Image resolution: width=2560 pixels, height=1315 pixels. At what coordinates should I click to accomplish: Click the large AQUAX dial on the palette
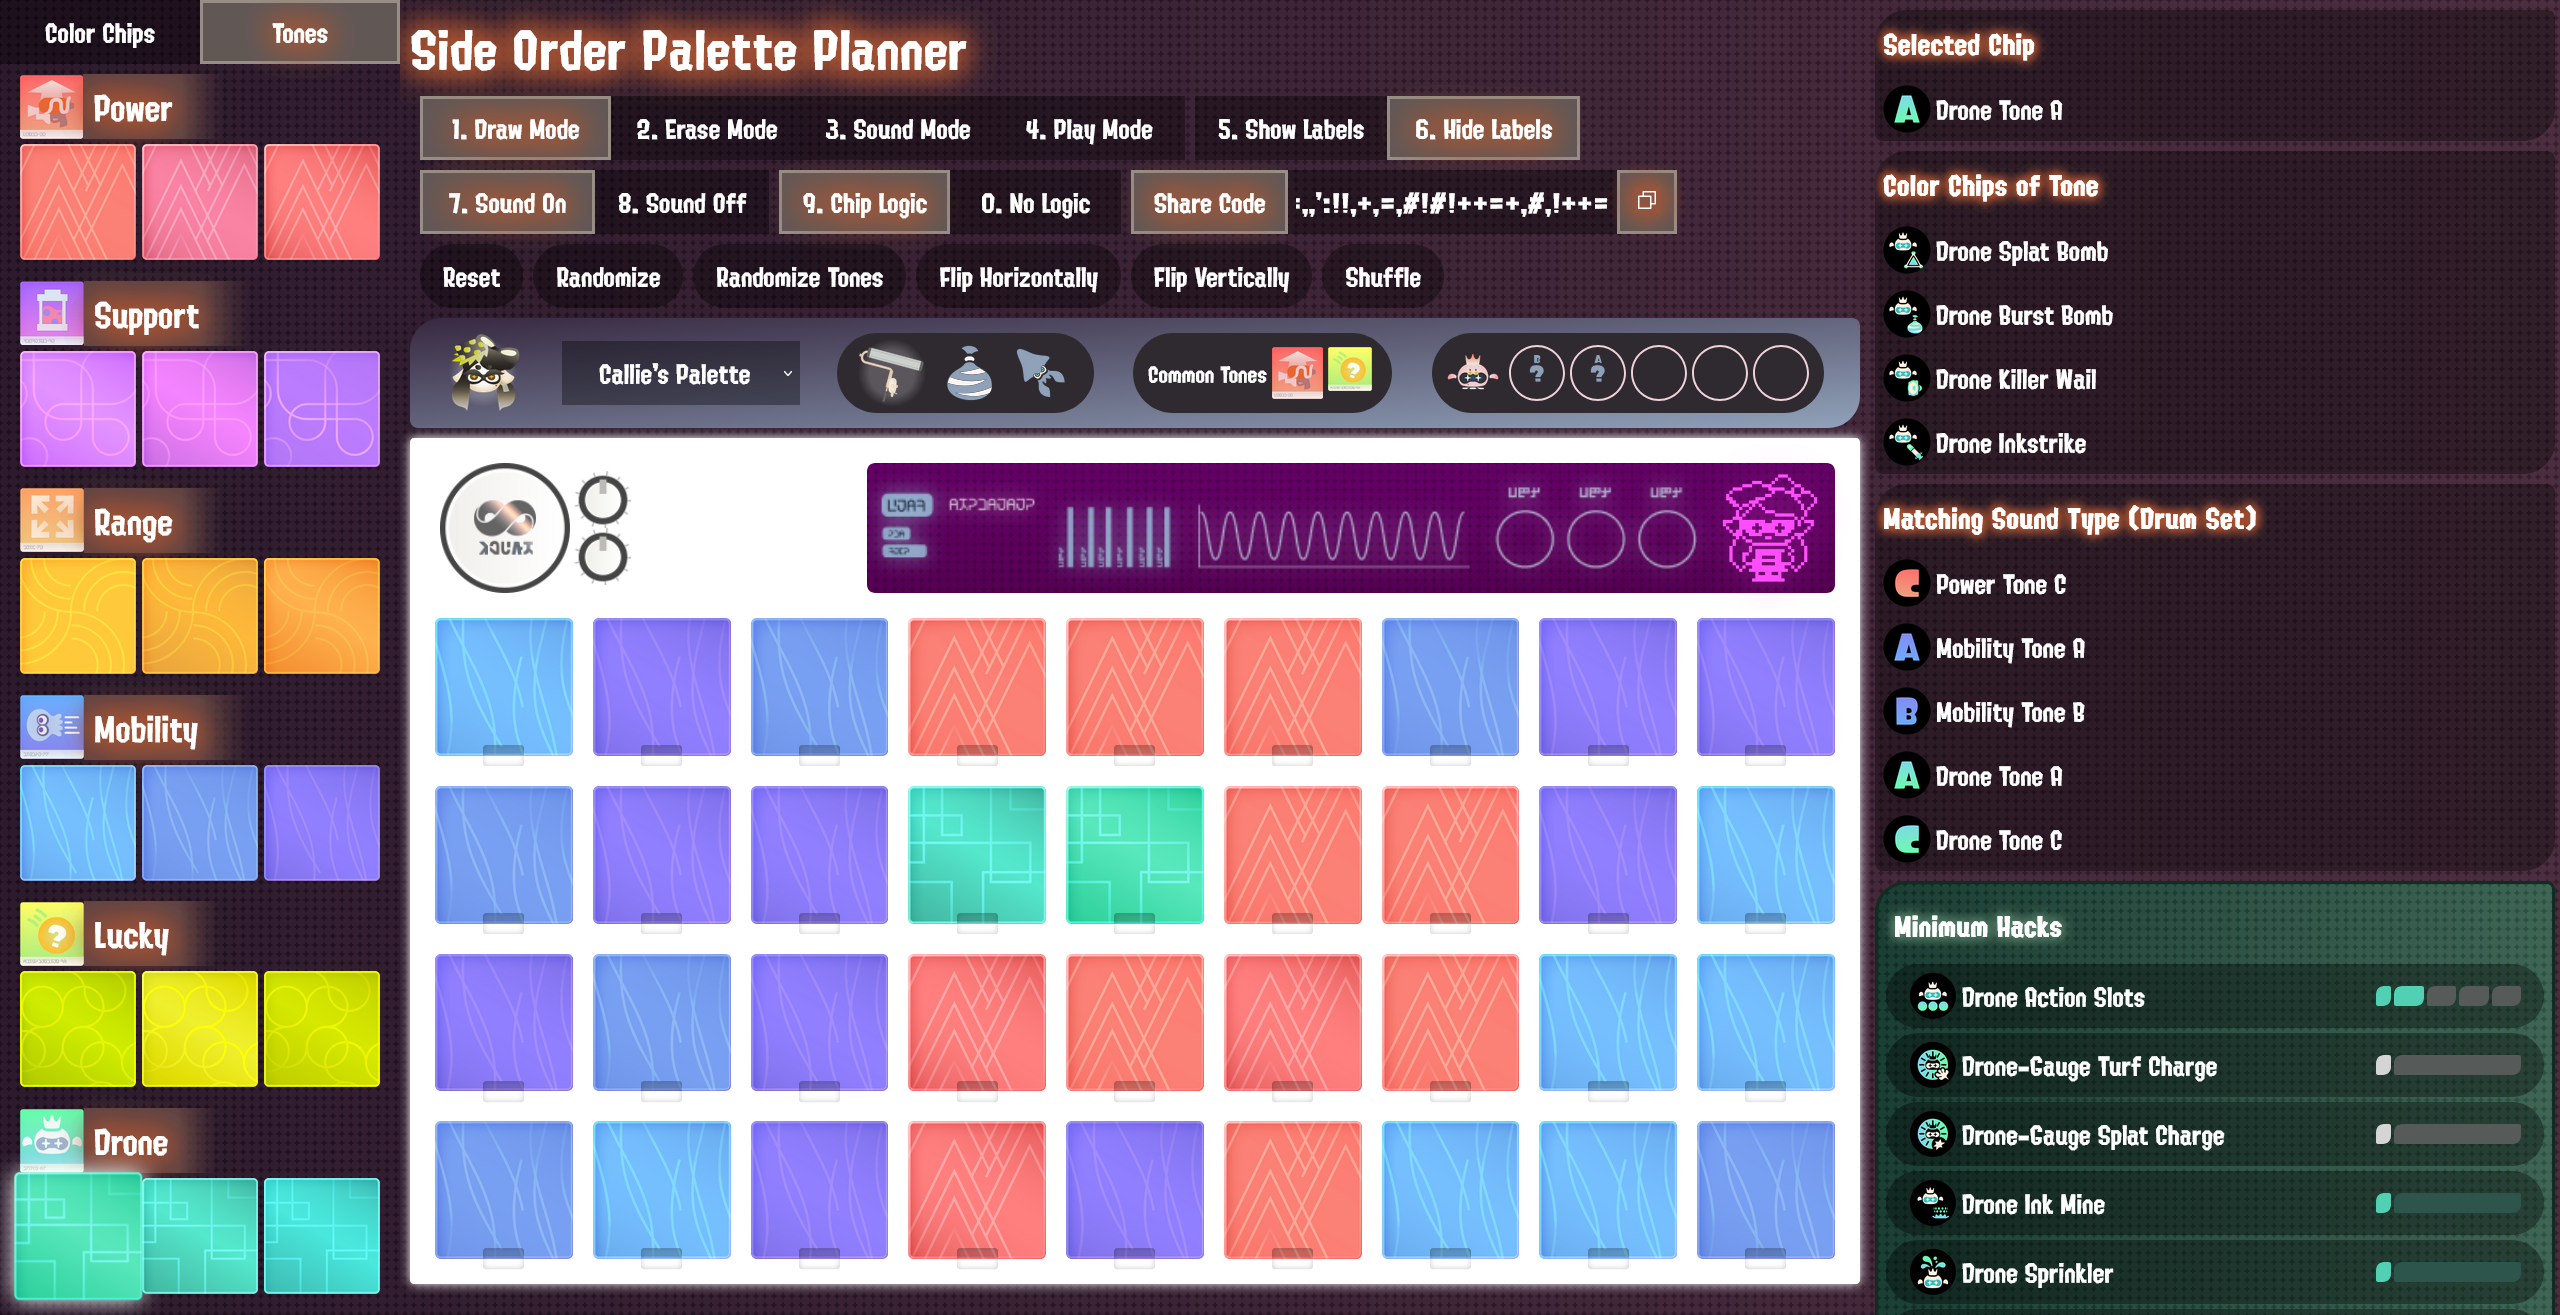505,528
